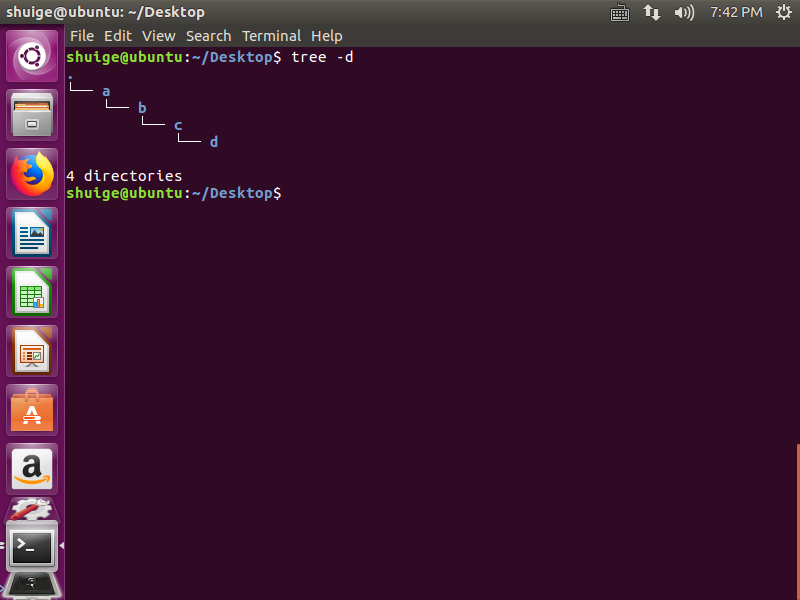Open the Help menu
The image size is (800, 600).
click(x=327, y=36)
